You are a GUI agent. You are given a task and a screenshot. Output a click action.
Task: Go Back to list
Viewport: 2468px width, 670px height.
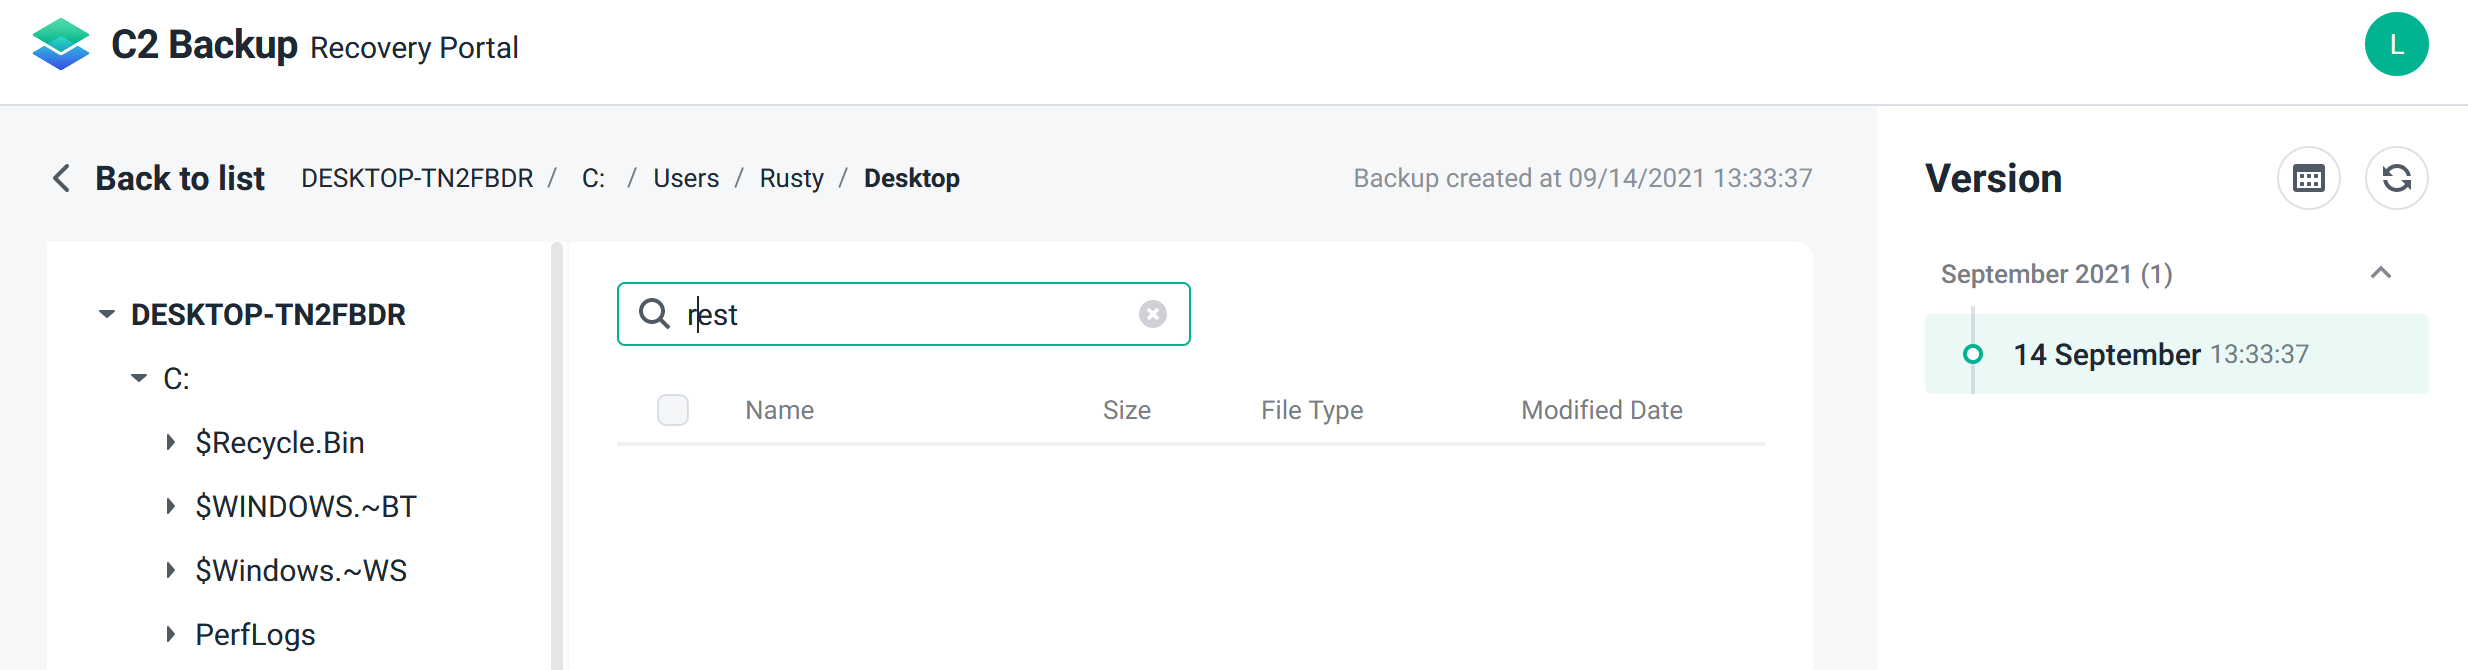coord(180,178)
